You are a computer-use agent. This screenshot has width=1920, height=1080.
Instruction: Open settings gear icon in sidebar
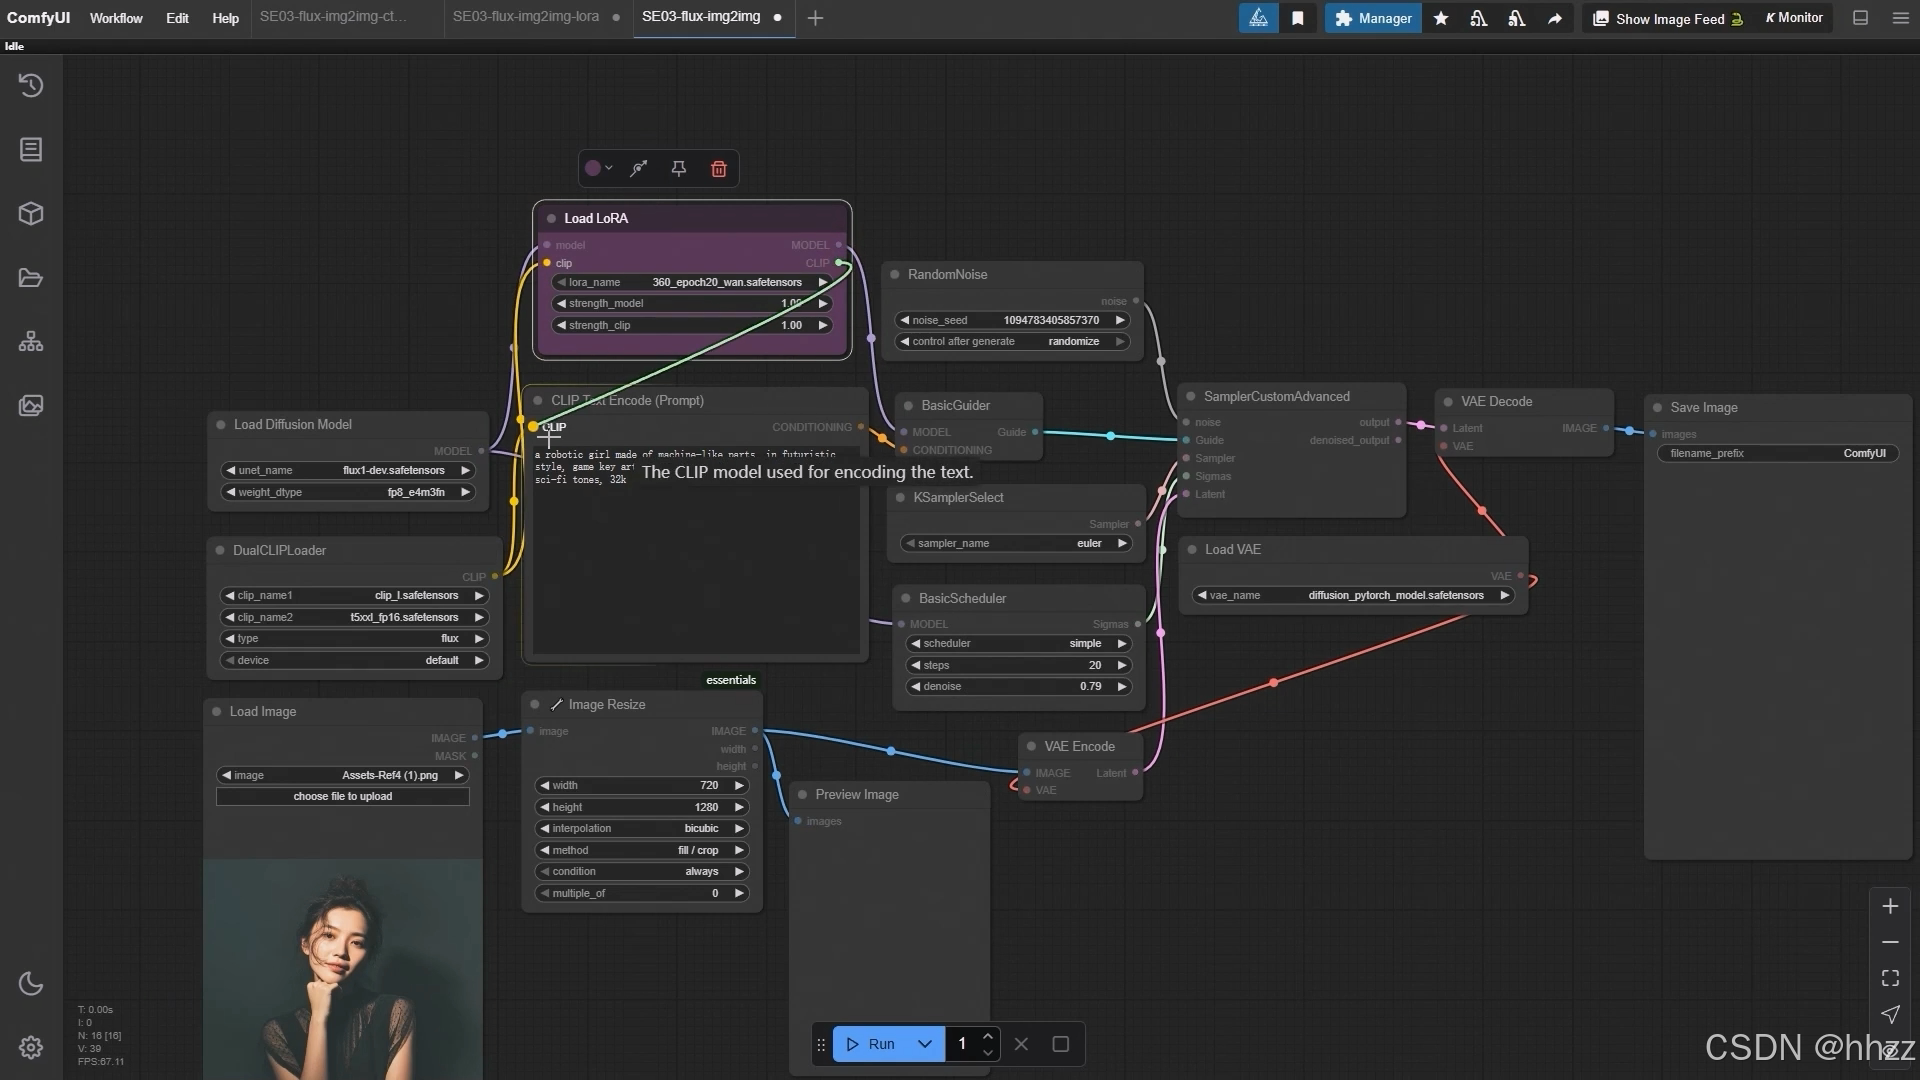point(31,1047)
